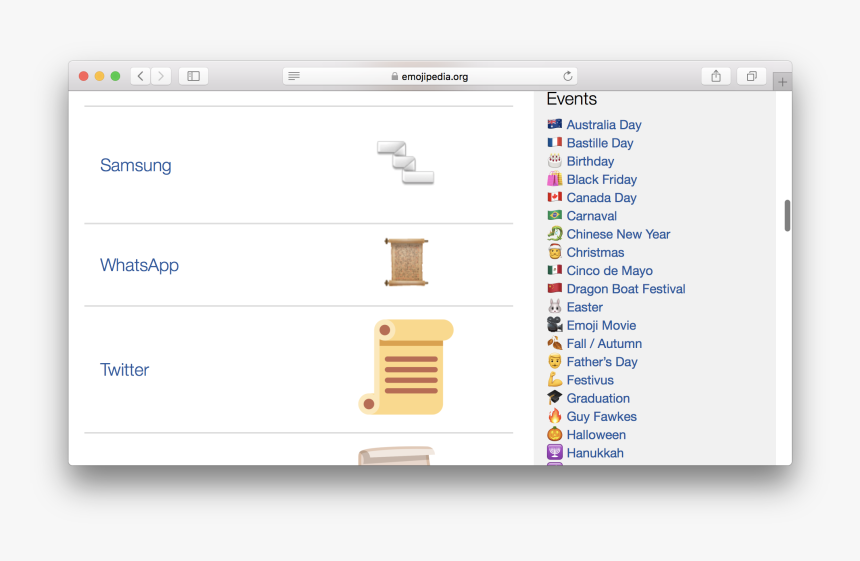Click the Canadian flag icon
Image resolution: width=860 pixels, height=561 pixels.
point(555,197)
